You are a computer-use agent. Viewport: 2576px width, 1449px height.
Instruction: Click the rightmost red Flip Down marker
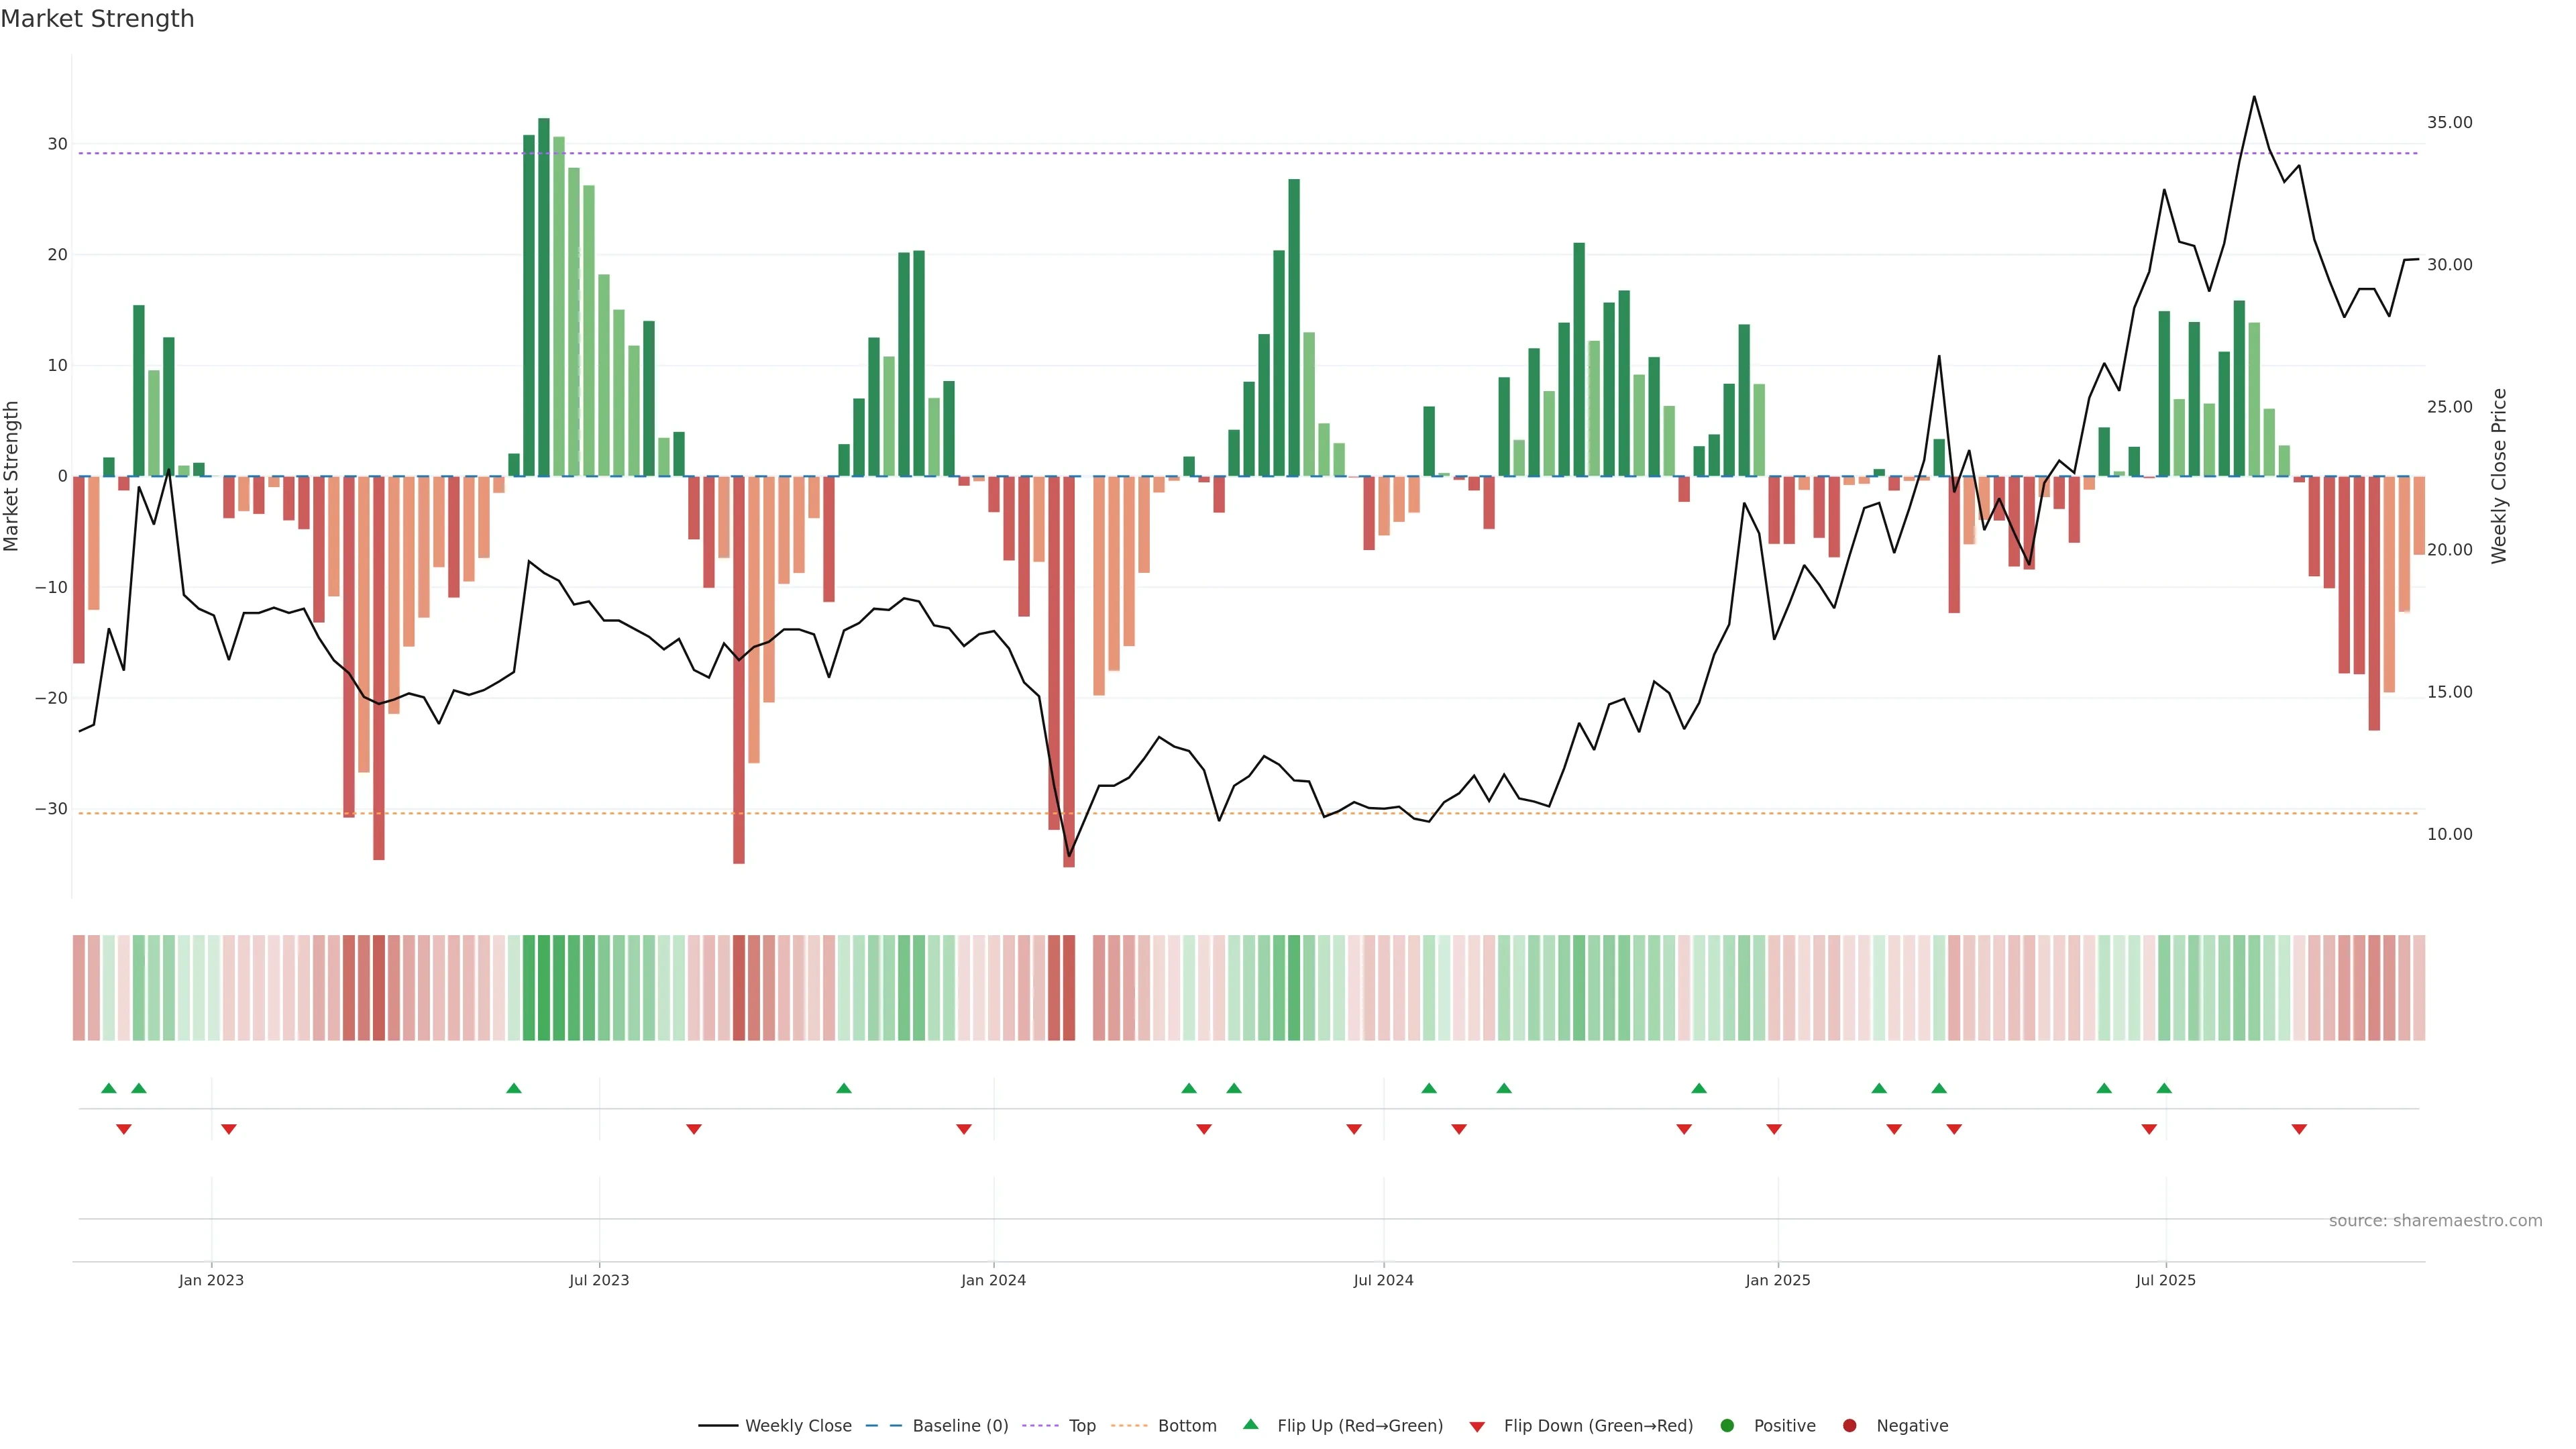tap(2299, 1129)
